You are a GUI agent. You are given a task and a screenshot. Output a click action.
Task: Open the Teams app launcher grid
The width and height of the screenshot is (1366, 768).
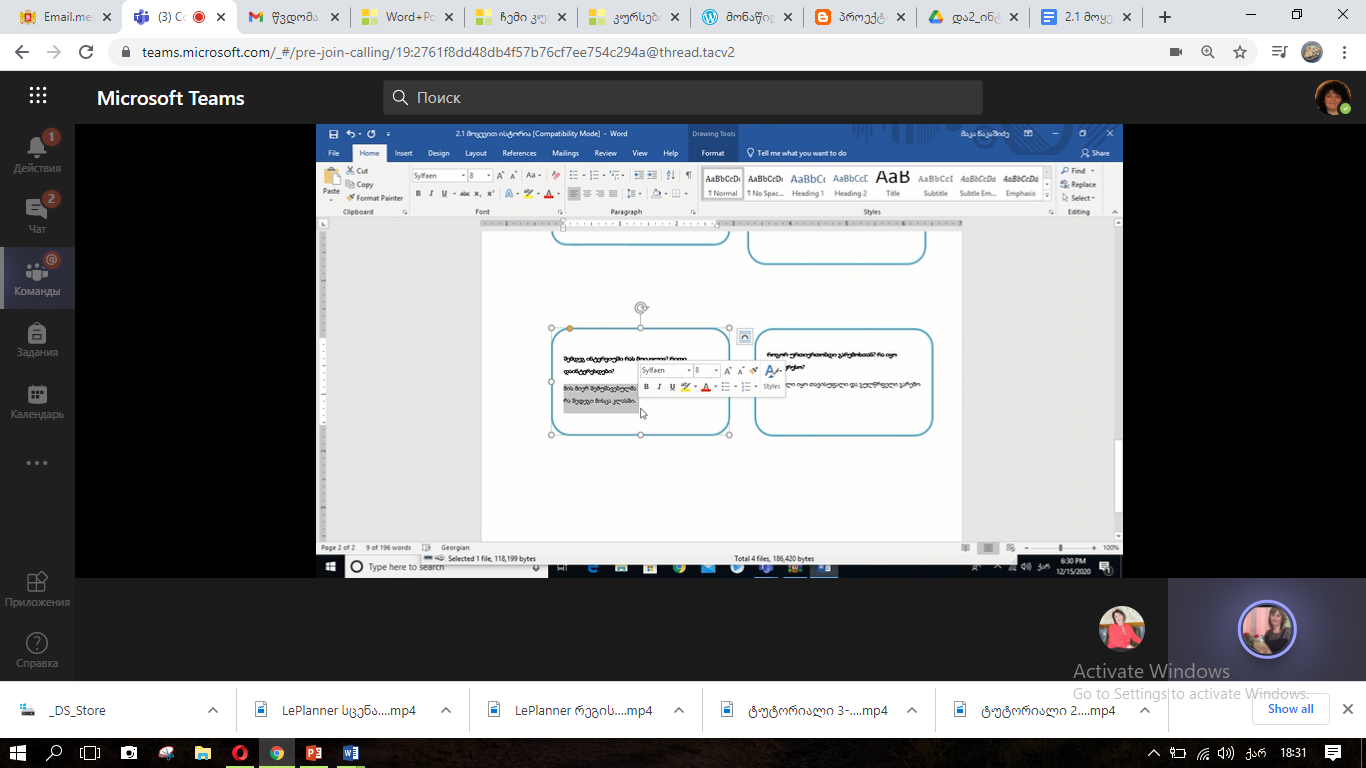38,96
